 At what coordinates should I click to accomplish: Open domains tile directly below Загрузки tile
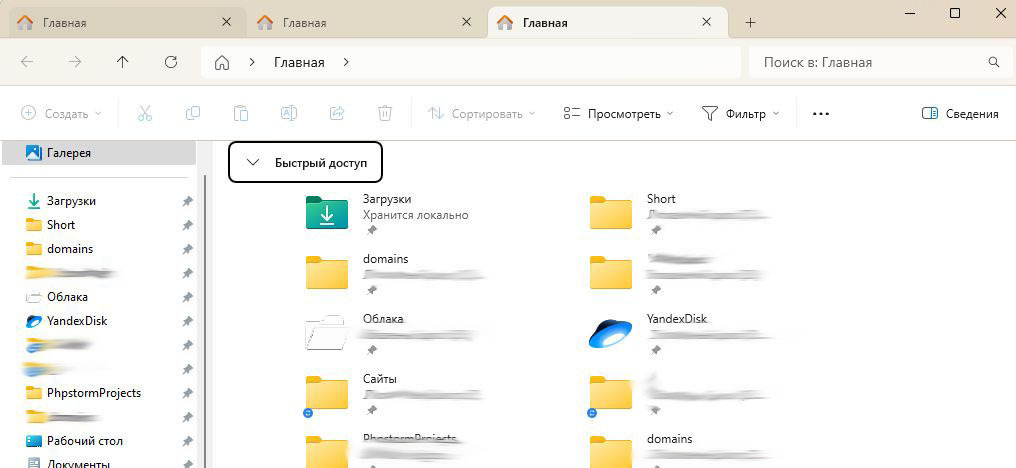click(395, 273)
